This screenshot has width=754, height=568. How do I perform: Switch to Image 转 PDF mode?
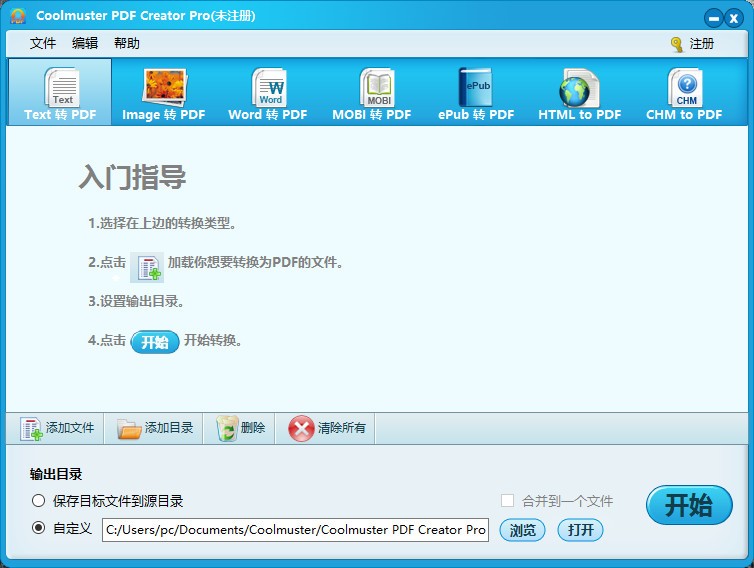coord(163,92)
